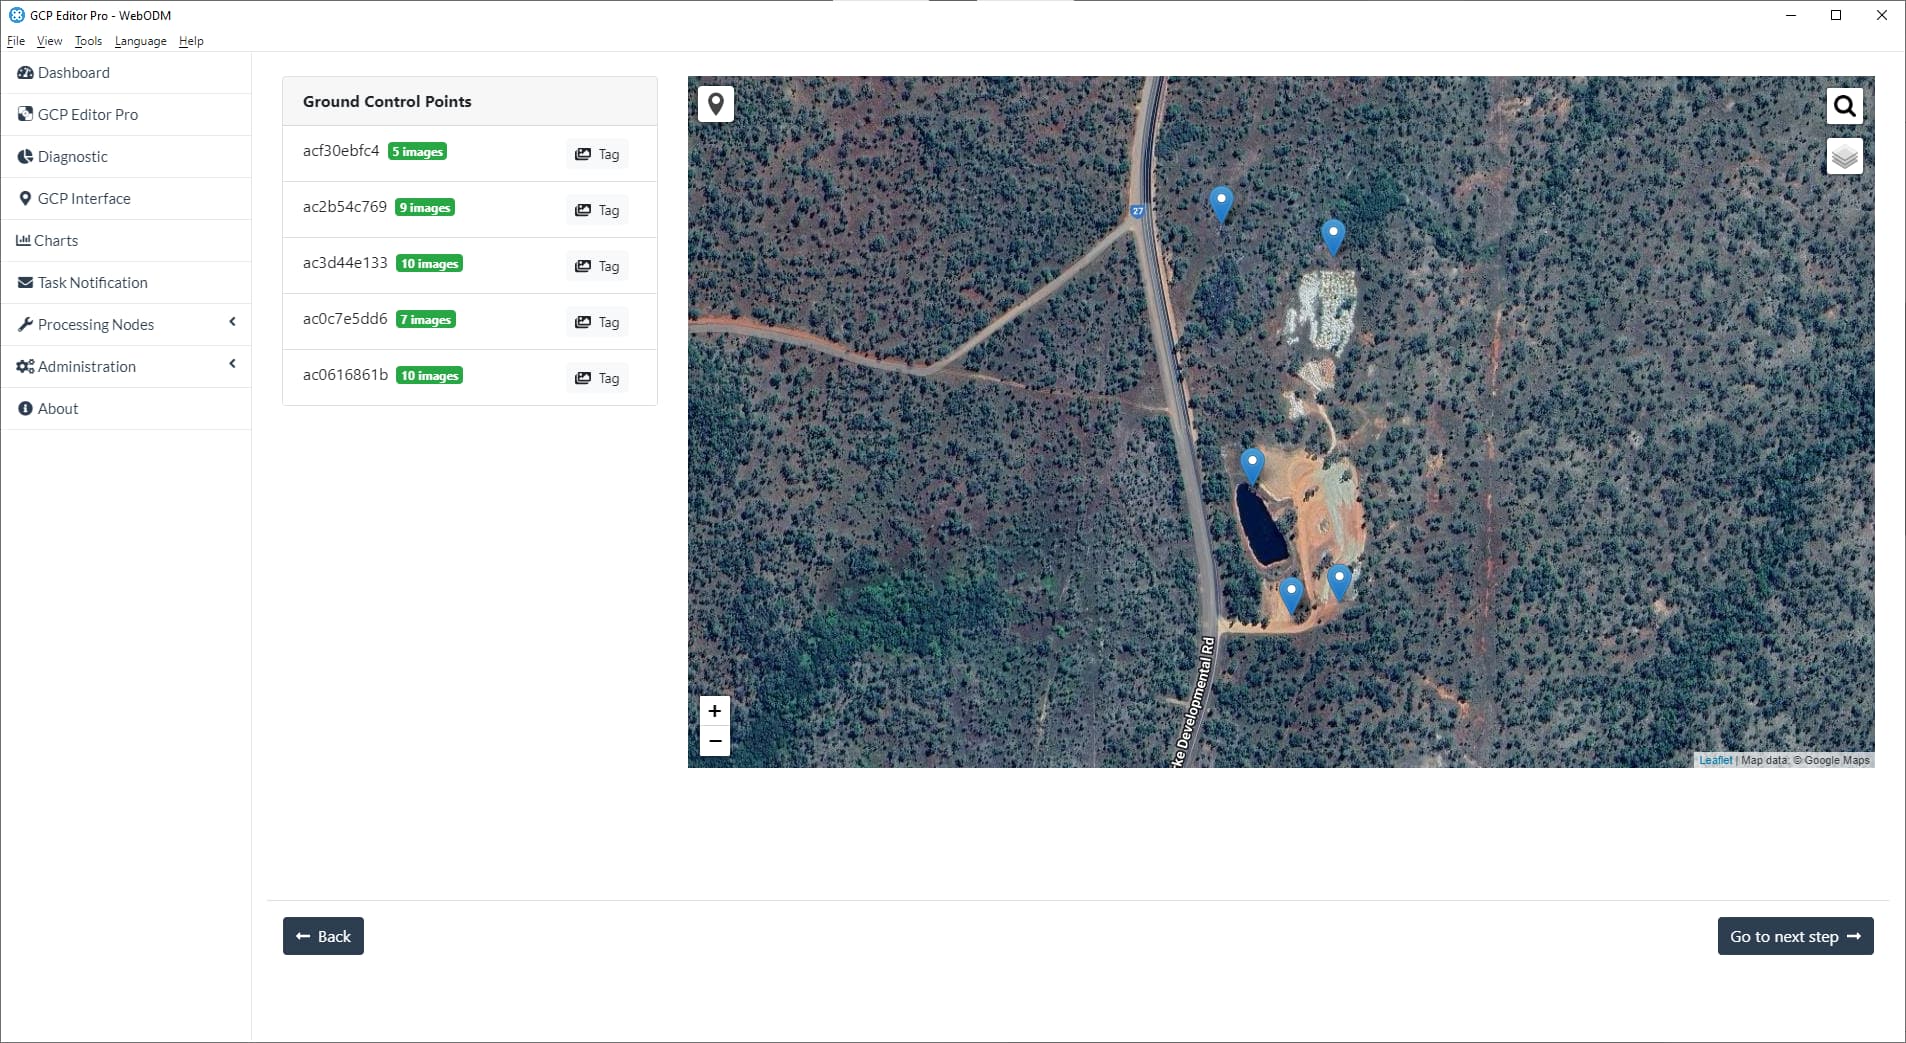The width and height of the screenshot is (1906, 1043).
Task: Click the northernmost blue map marker
Action: (x=1220, y=202)
